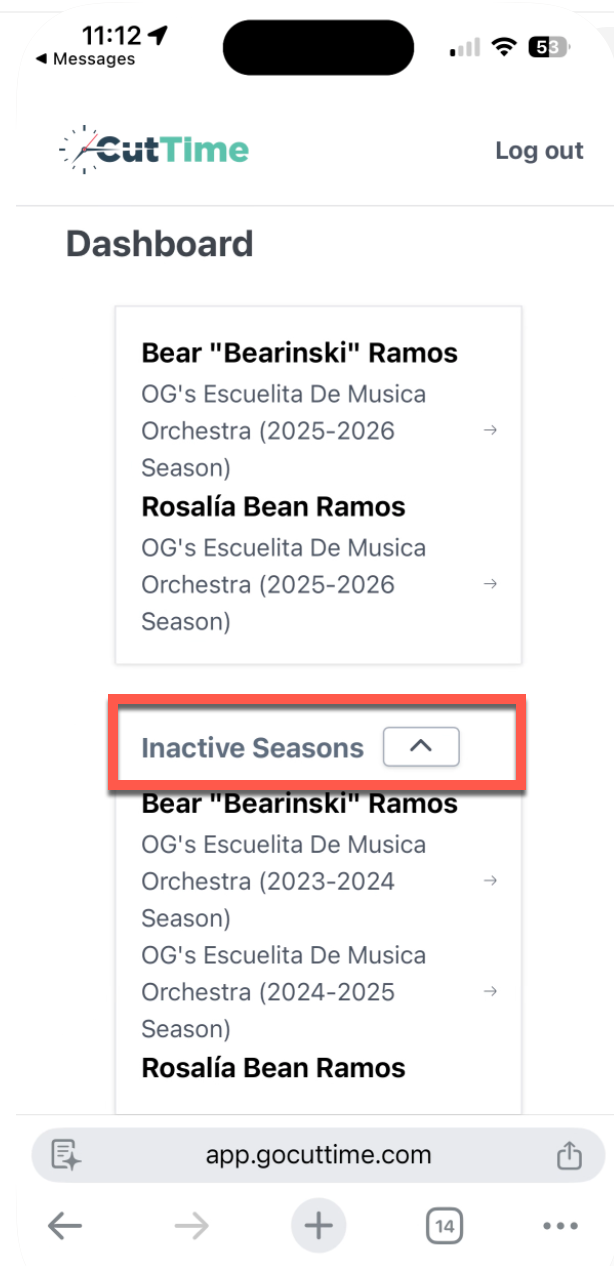Return to Messages via back link
Screen dimensions: 614x1266
[85, 60]
